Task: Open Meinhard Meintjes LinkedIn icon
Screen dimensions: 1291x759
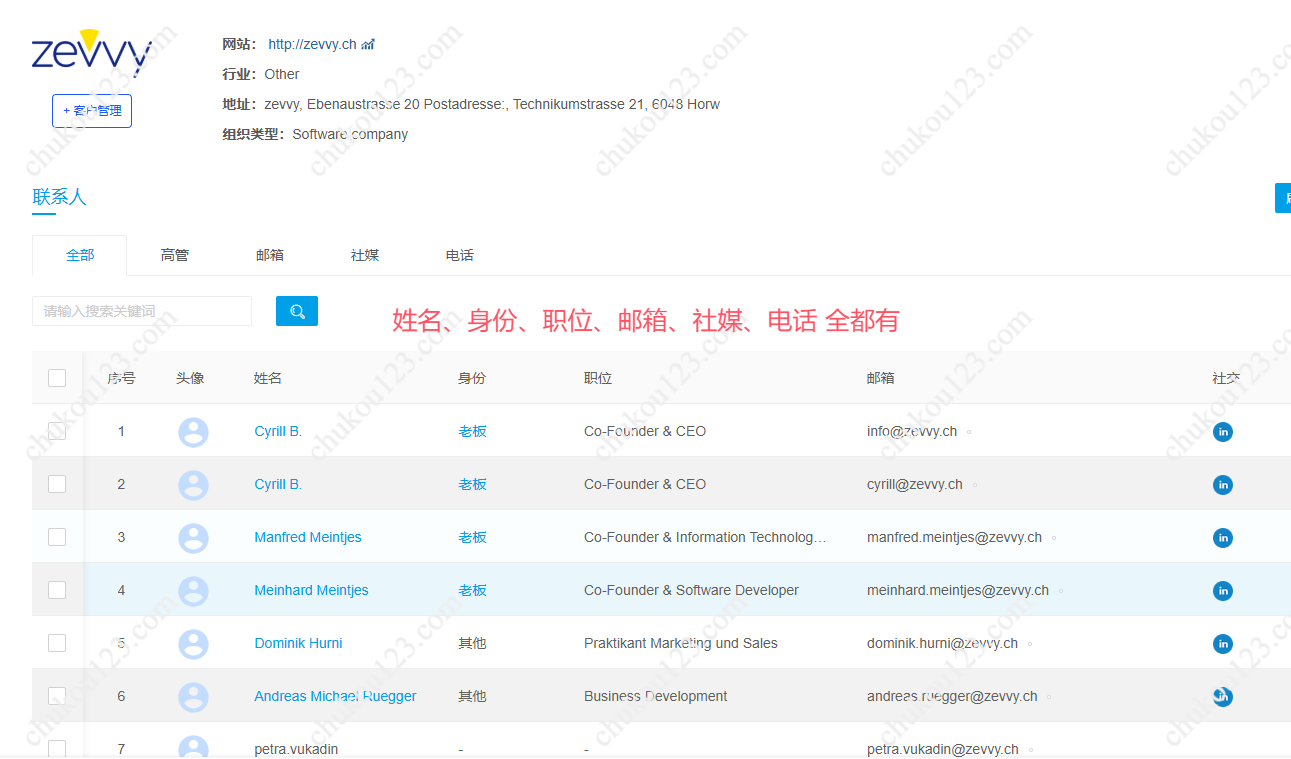Action: pos(1222,591)
